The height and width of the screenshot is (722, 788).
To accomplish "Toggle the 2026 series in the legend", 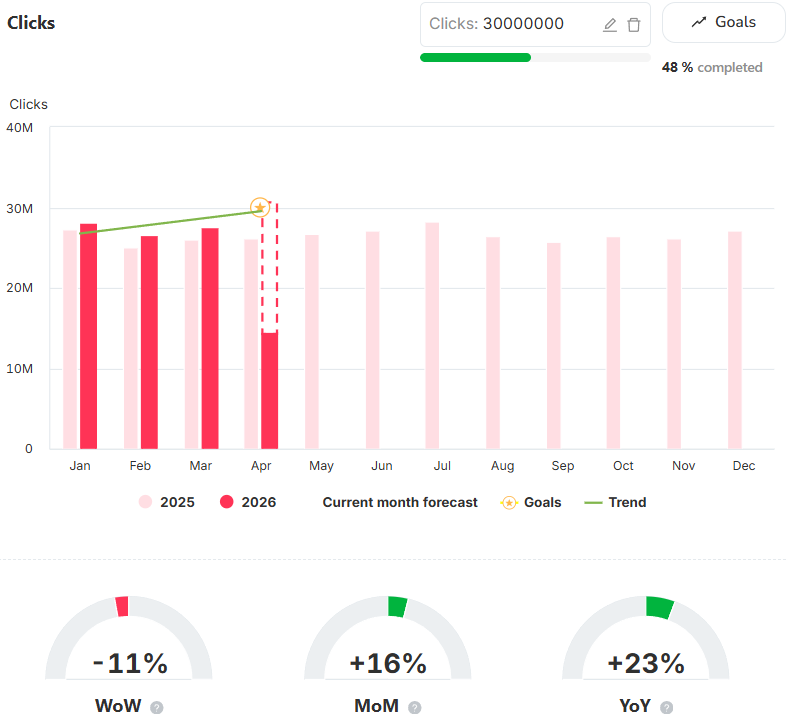I will 248,502.
